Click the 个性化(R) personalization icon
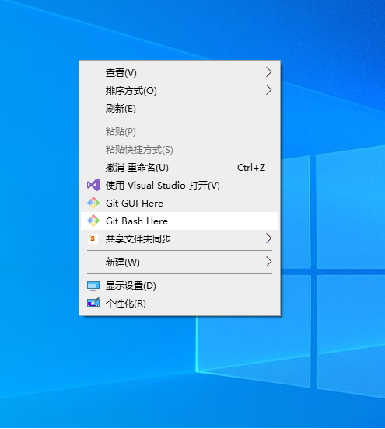 [x=93, y=303]
